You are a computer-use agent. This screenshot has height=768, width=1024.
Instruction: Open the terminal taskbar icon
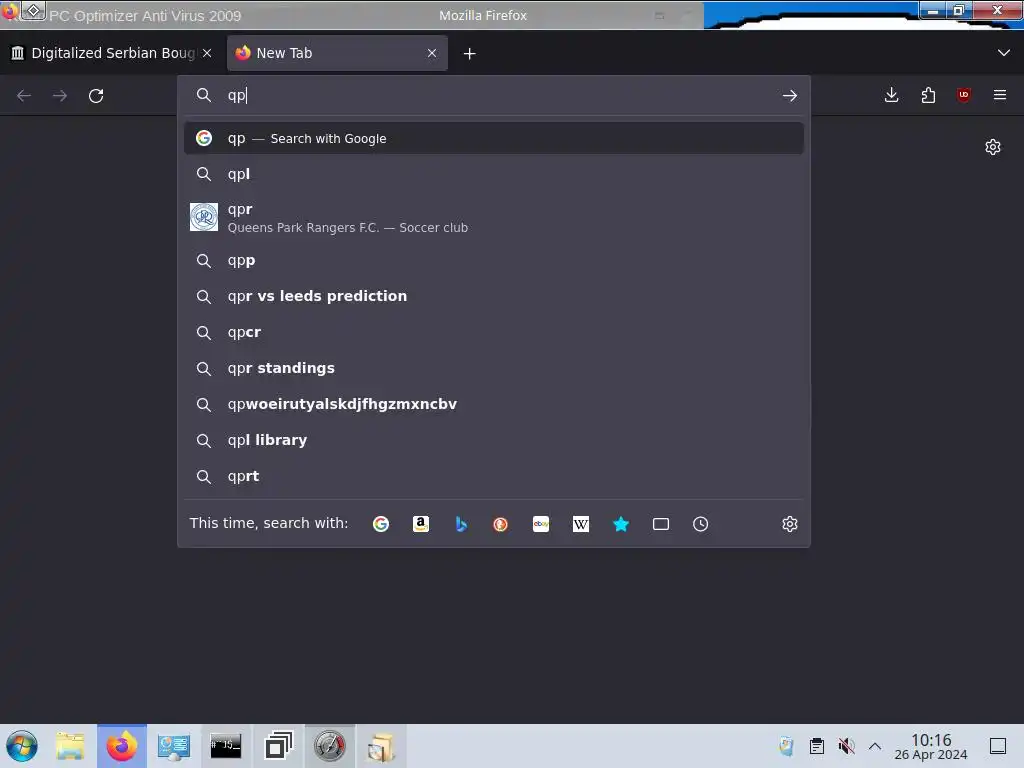(225, 746)
